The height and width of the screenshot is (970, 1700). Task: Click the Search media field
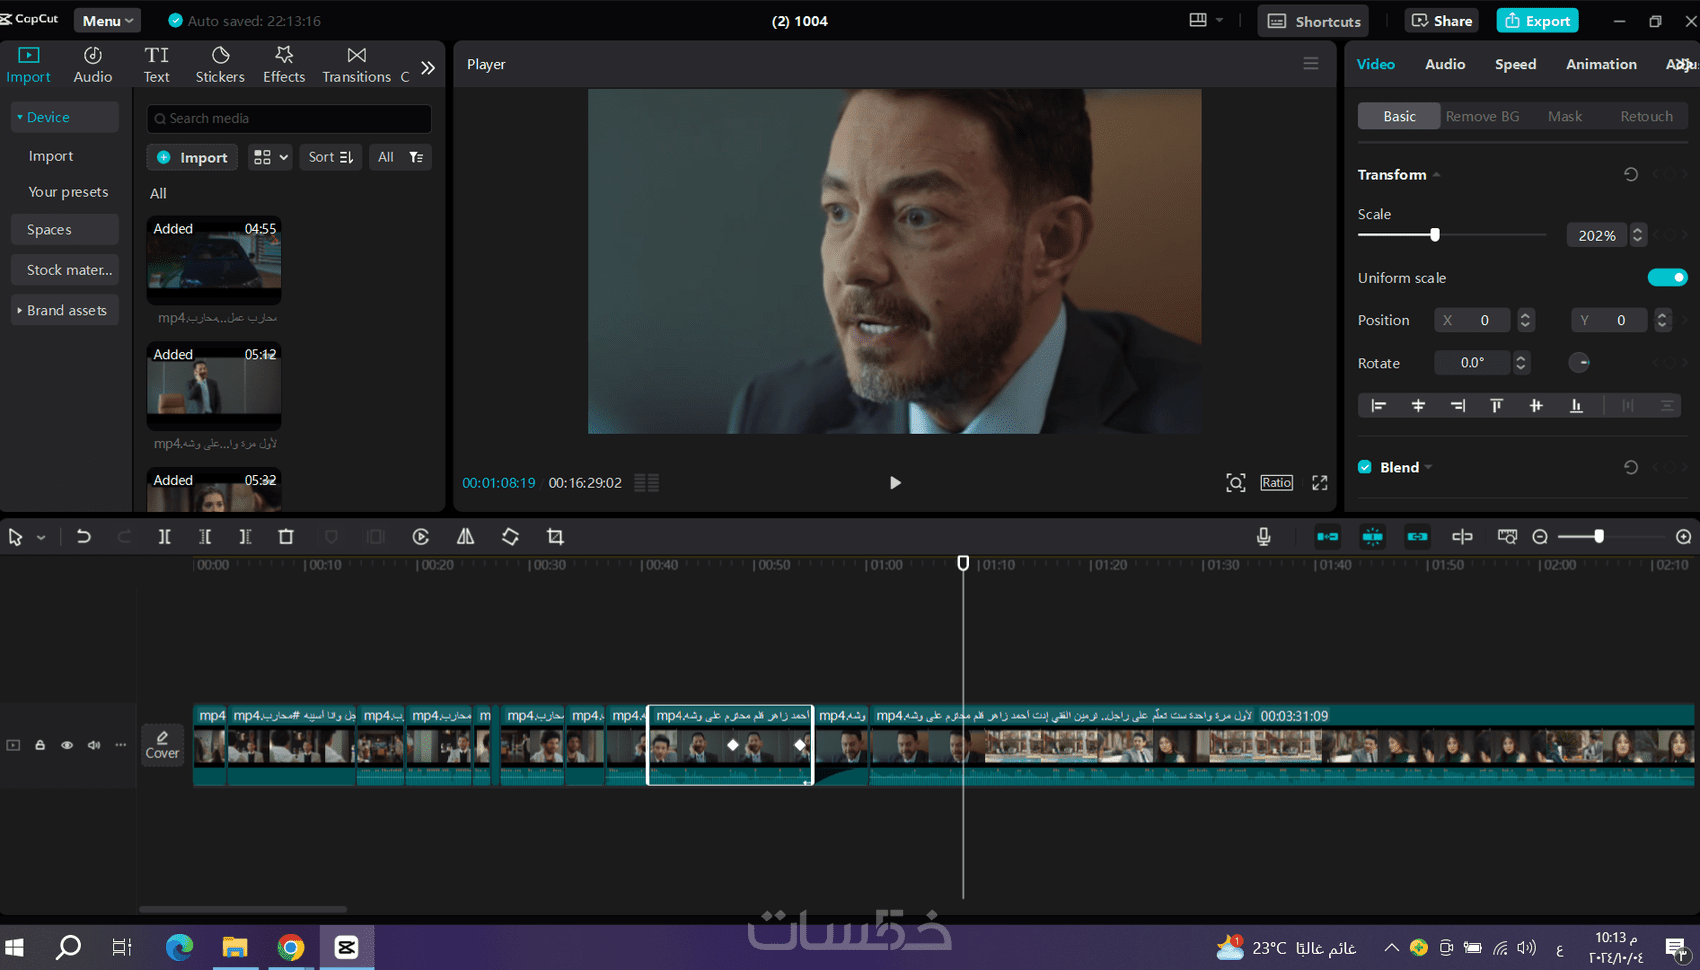[289, 118]
